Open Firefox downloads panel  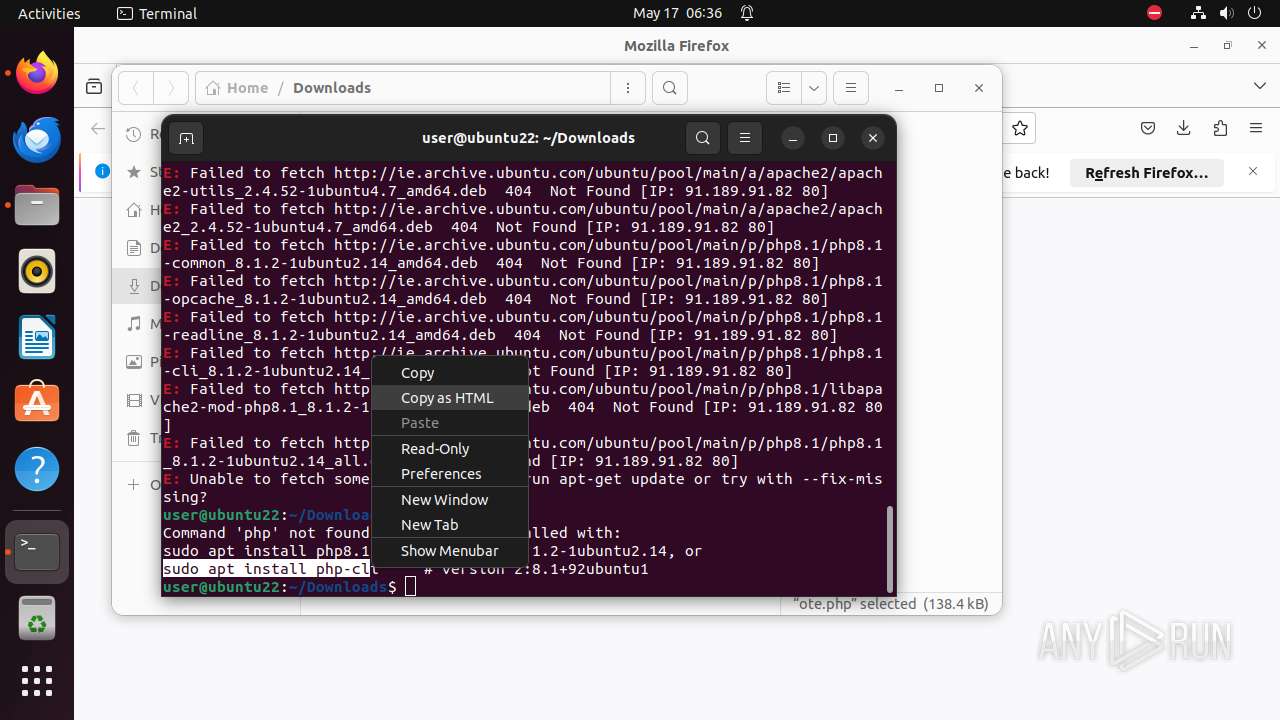(x=1184, y=128)
